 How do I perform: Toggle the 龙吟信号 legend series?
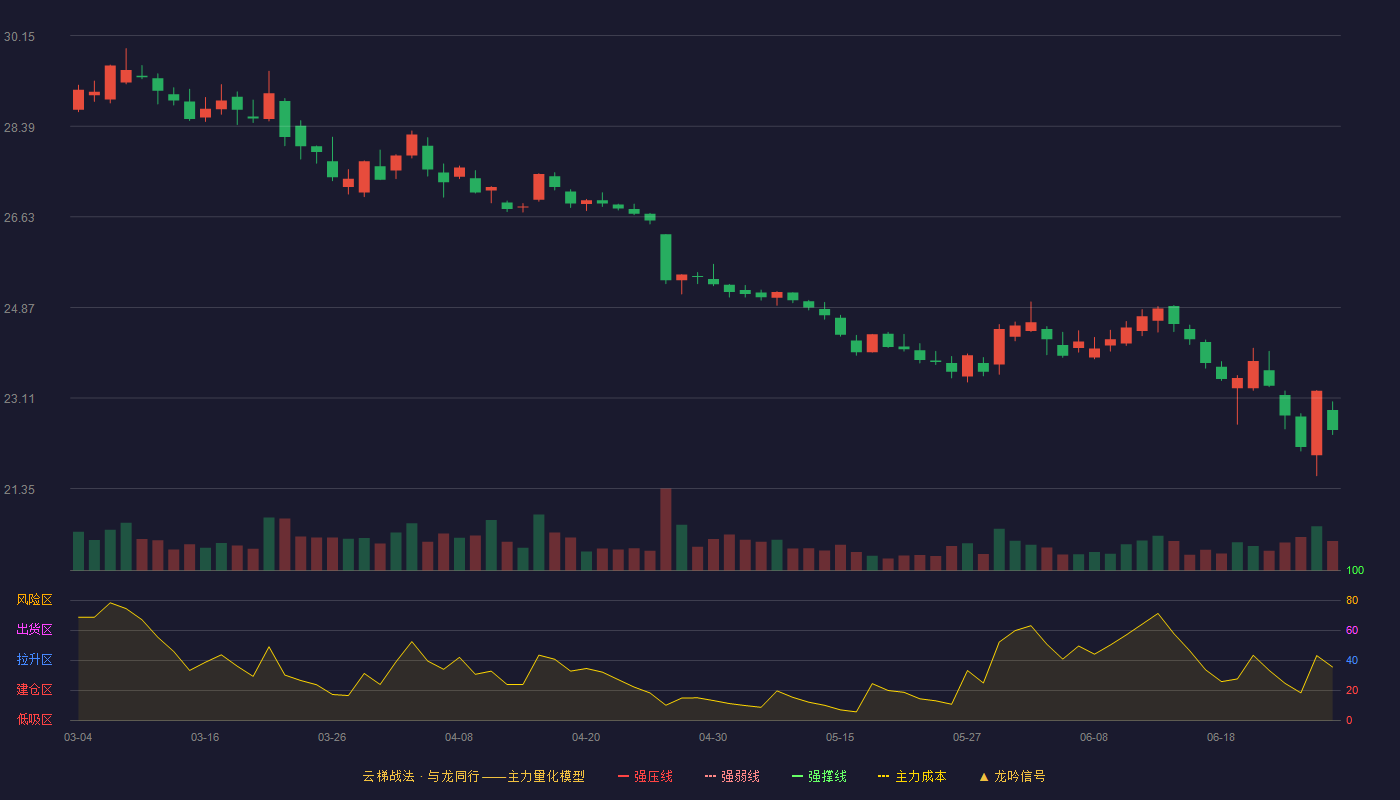pos(1012,776)
